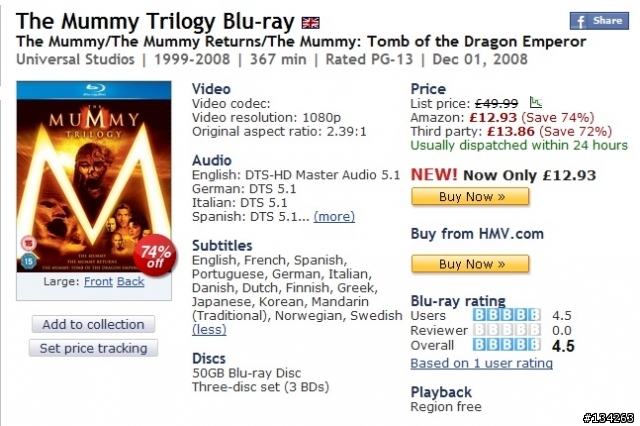
Task: Collapse subtitles list with less link
Action: point(209,329)
